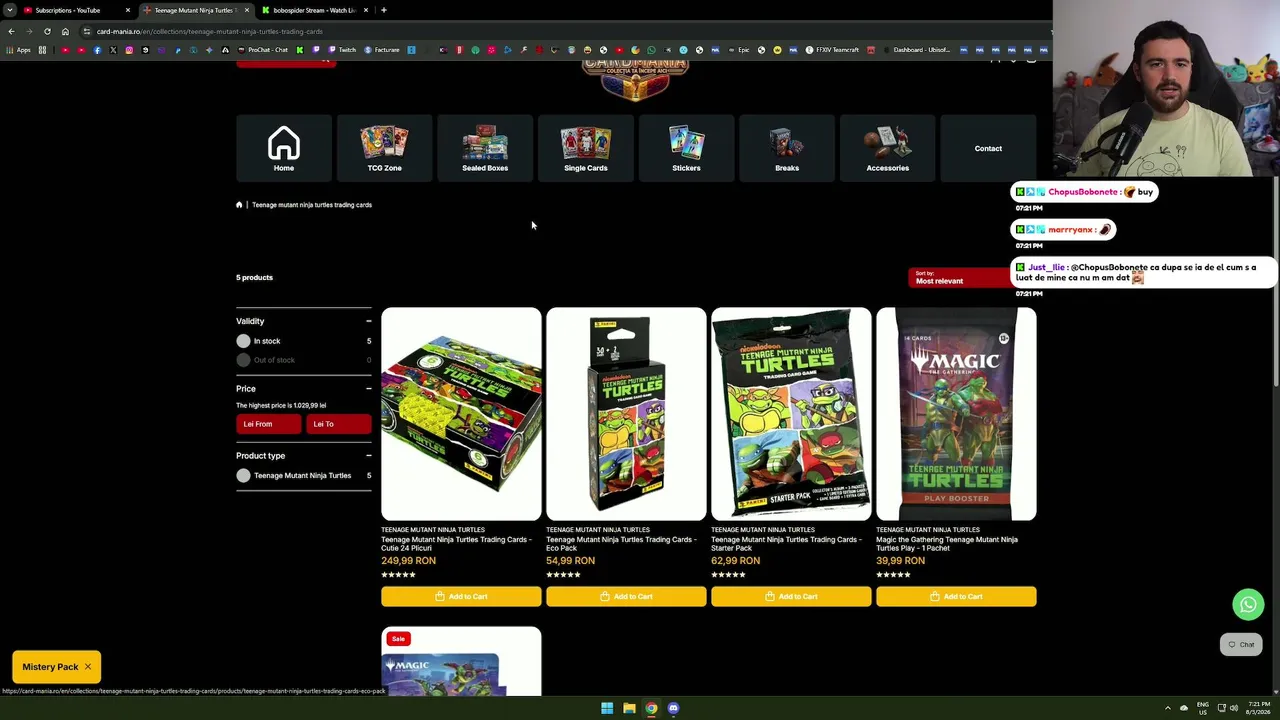Open the Single Cards category
The width and height of the screenshot is (1280, 720).
586,148
